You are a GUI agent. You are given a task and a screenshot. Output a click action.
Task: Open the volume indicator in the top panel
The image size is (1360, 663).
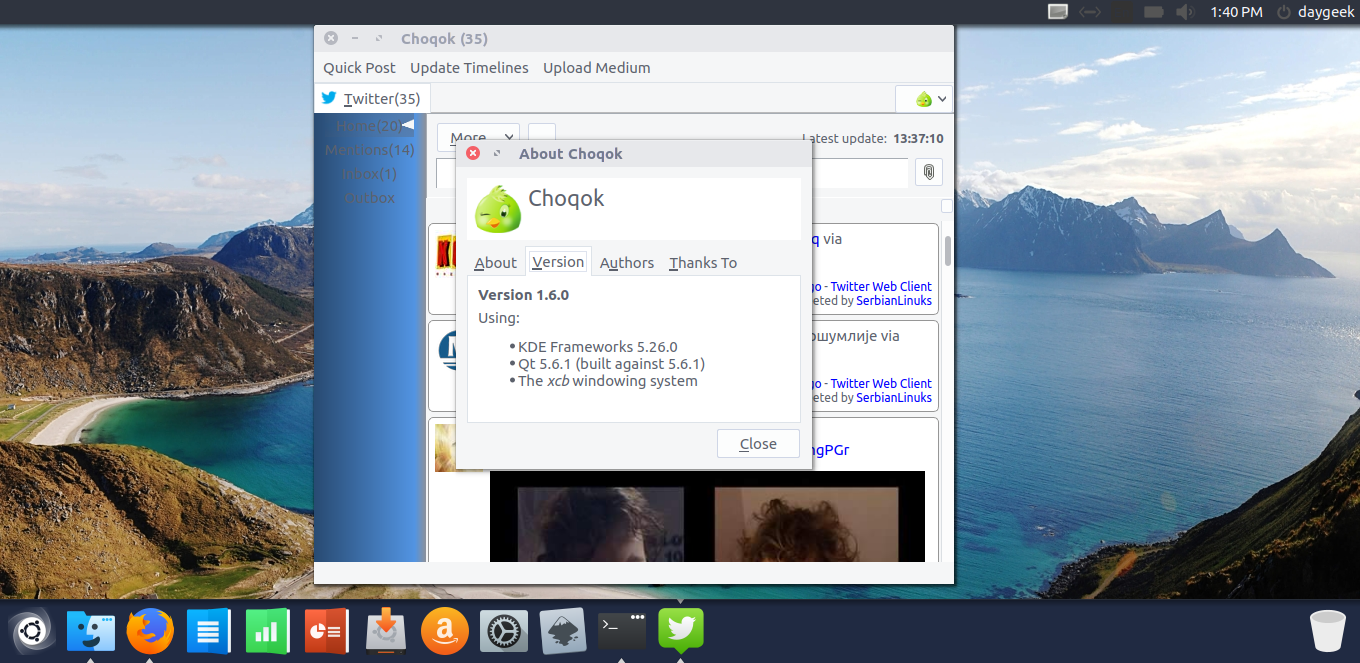pos(1185,12)
